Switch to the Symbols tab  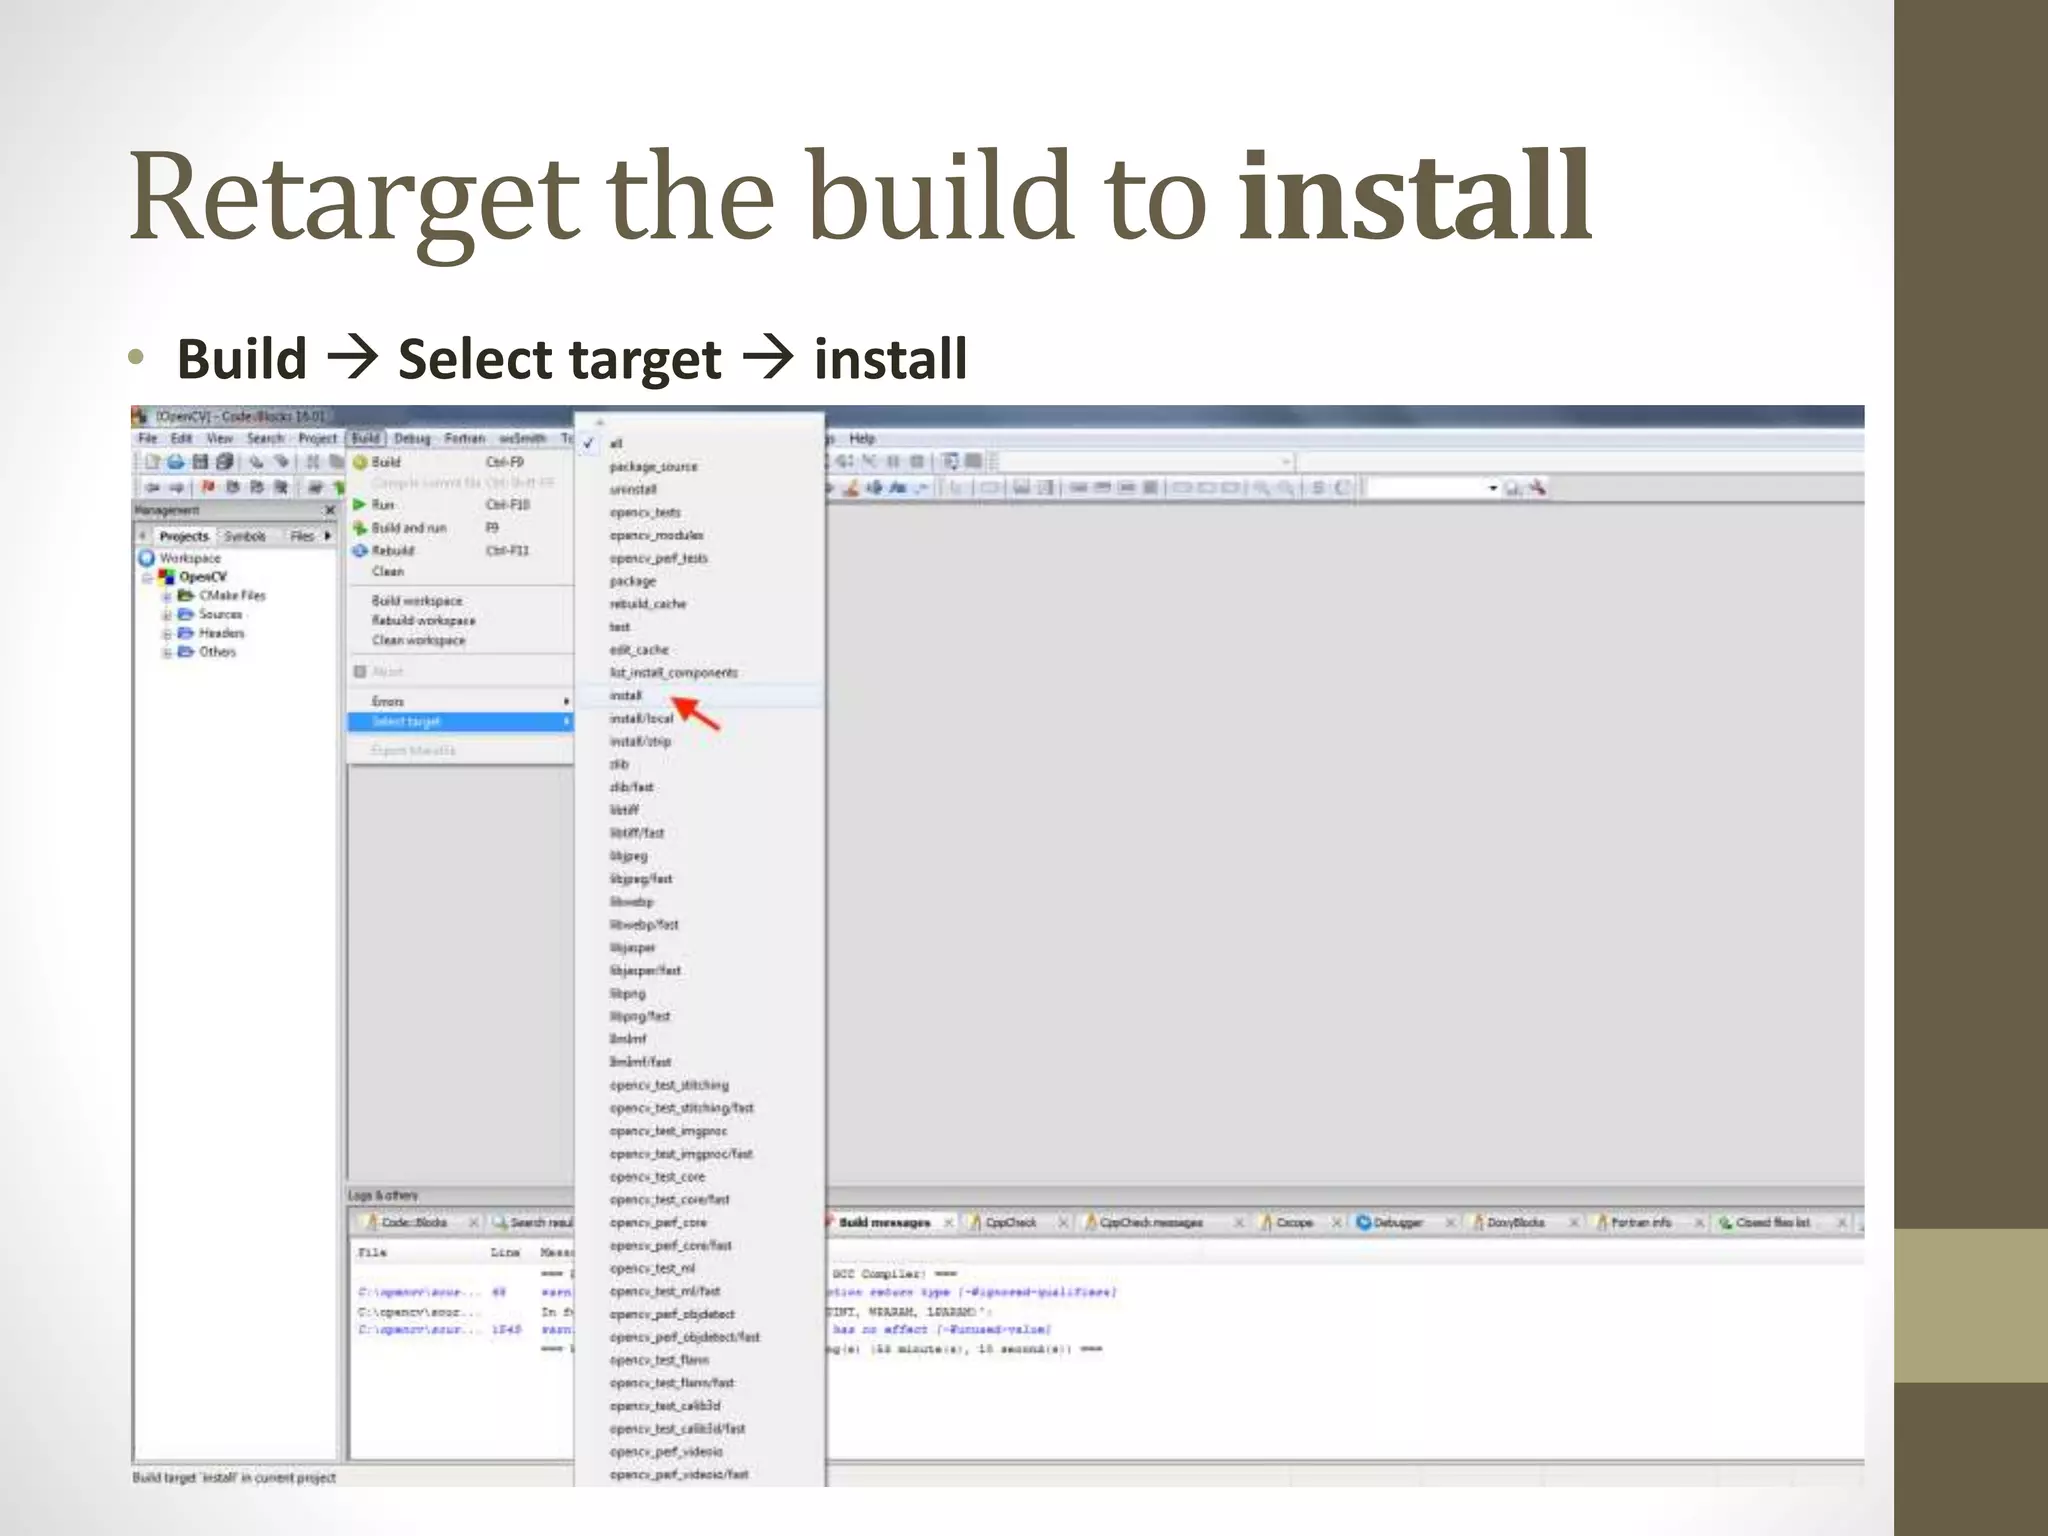click(245, 537)
